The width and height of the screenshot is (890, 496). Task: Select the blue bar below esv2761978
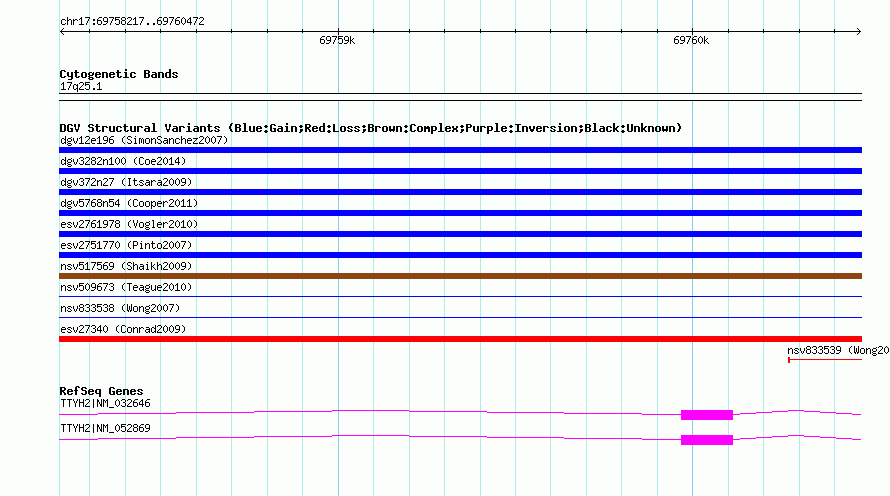[460, 234]
